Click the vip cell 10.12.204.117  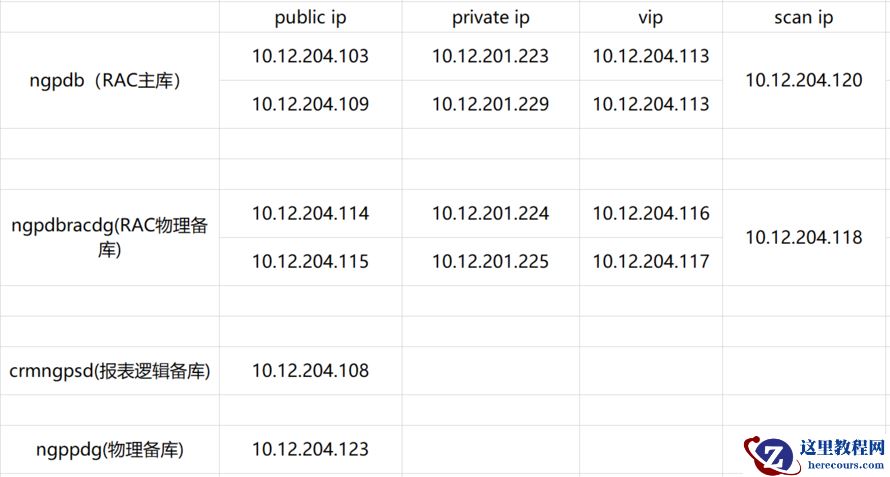pos(650,261)
